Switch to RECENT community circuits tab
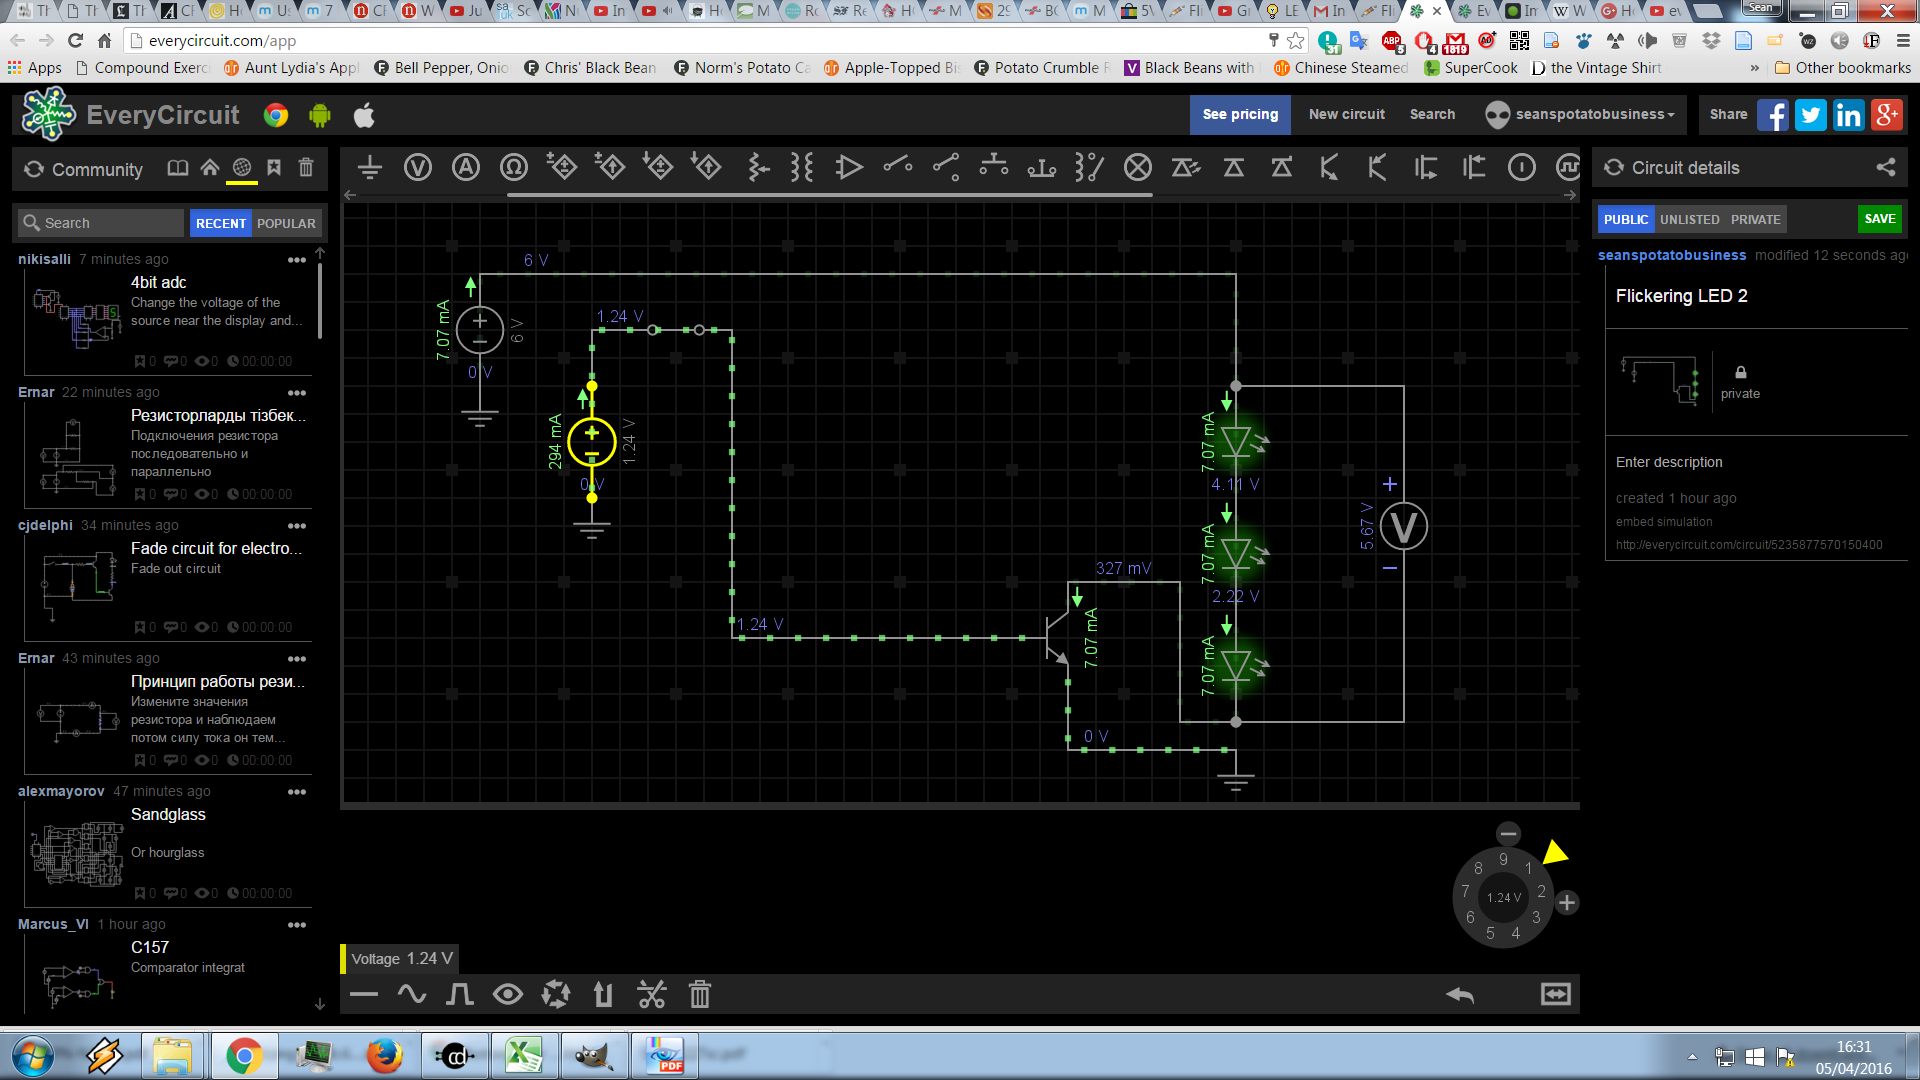Screen dimensions: 1920x1080 coord(219,222)
